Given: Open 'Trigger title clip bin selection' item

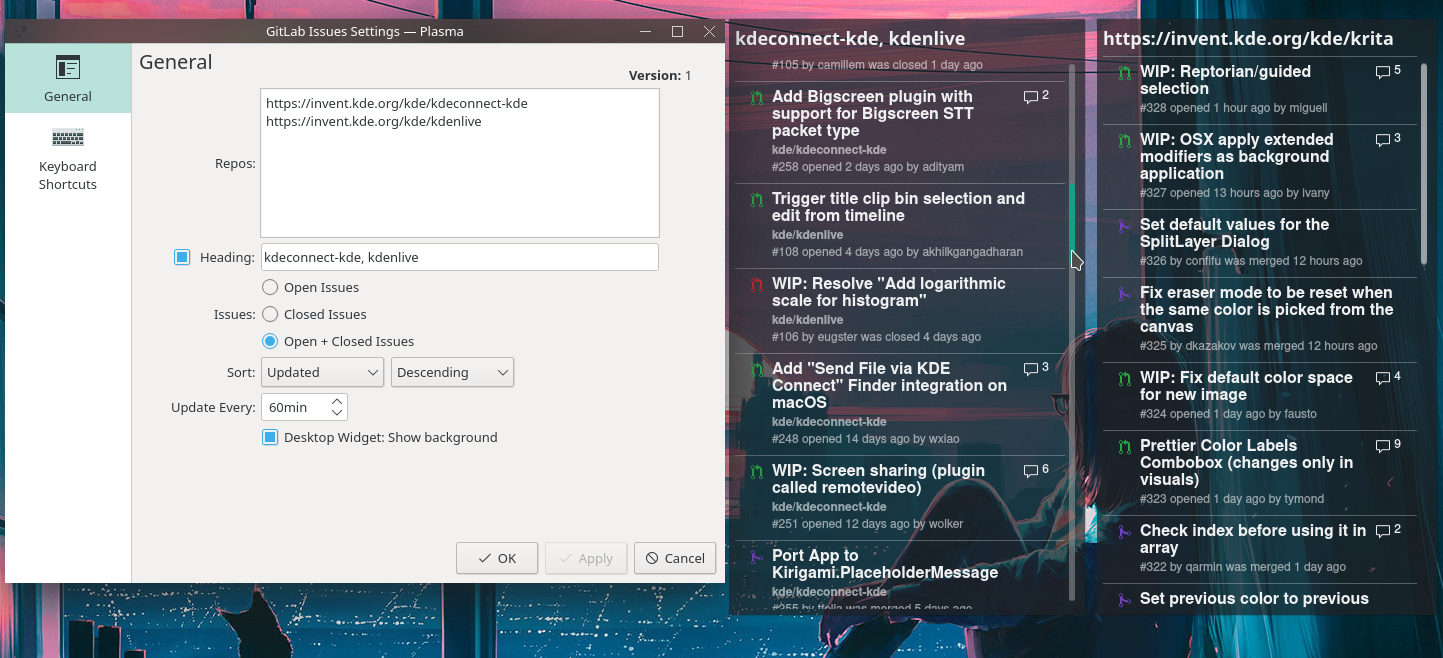Looking at the screenshot, I should point(898,207).
